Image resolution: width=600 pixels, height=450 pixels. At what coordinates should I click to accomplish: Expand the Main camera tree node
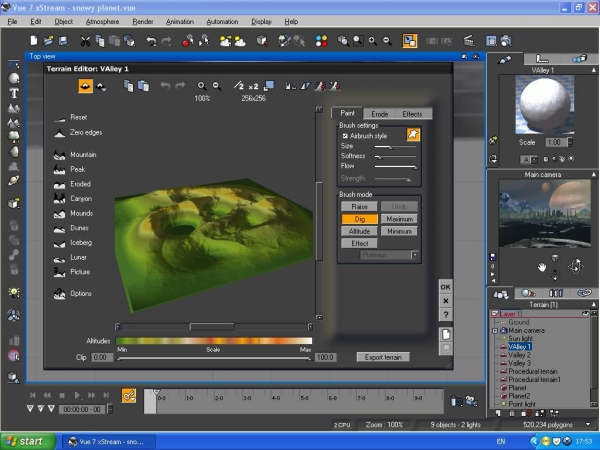[x=494, y=331]
